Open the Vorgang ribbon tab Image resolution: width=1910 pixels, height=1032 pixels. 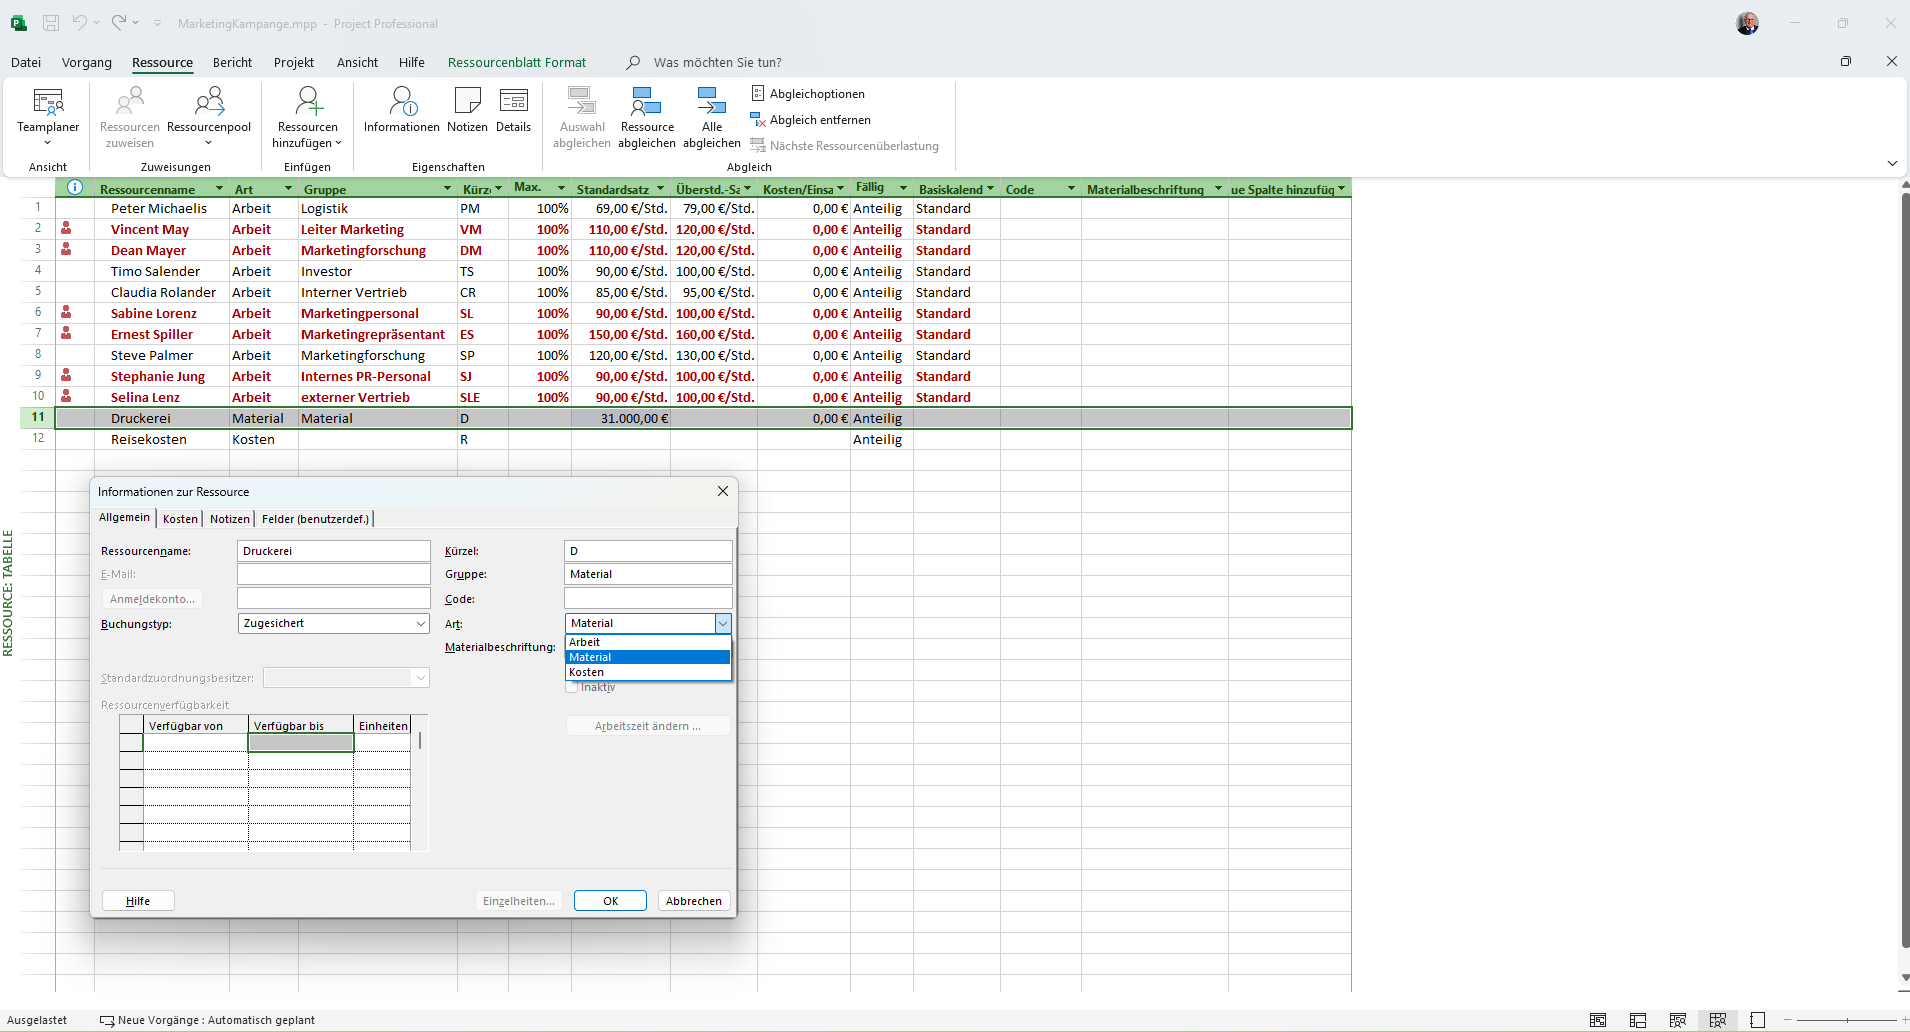point(87,62)
